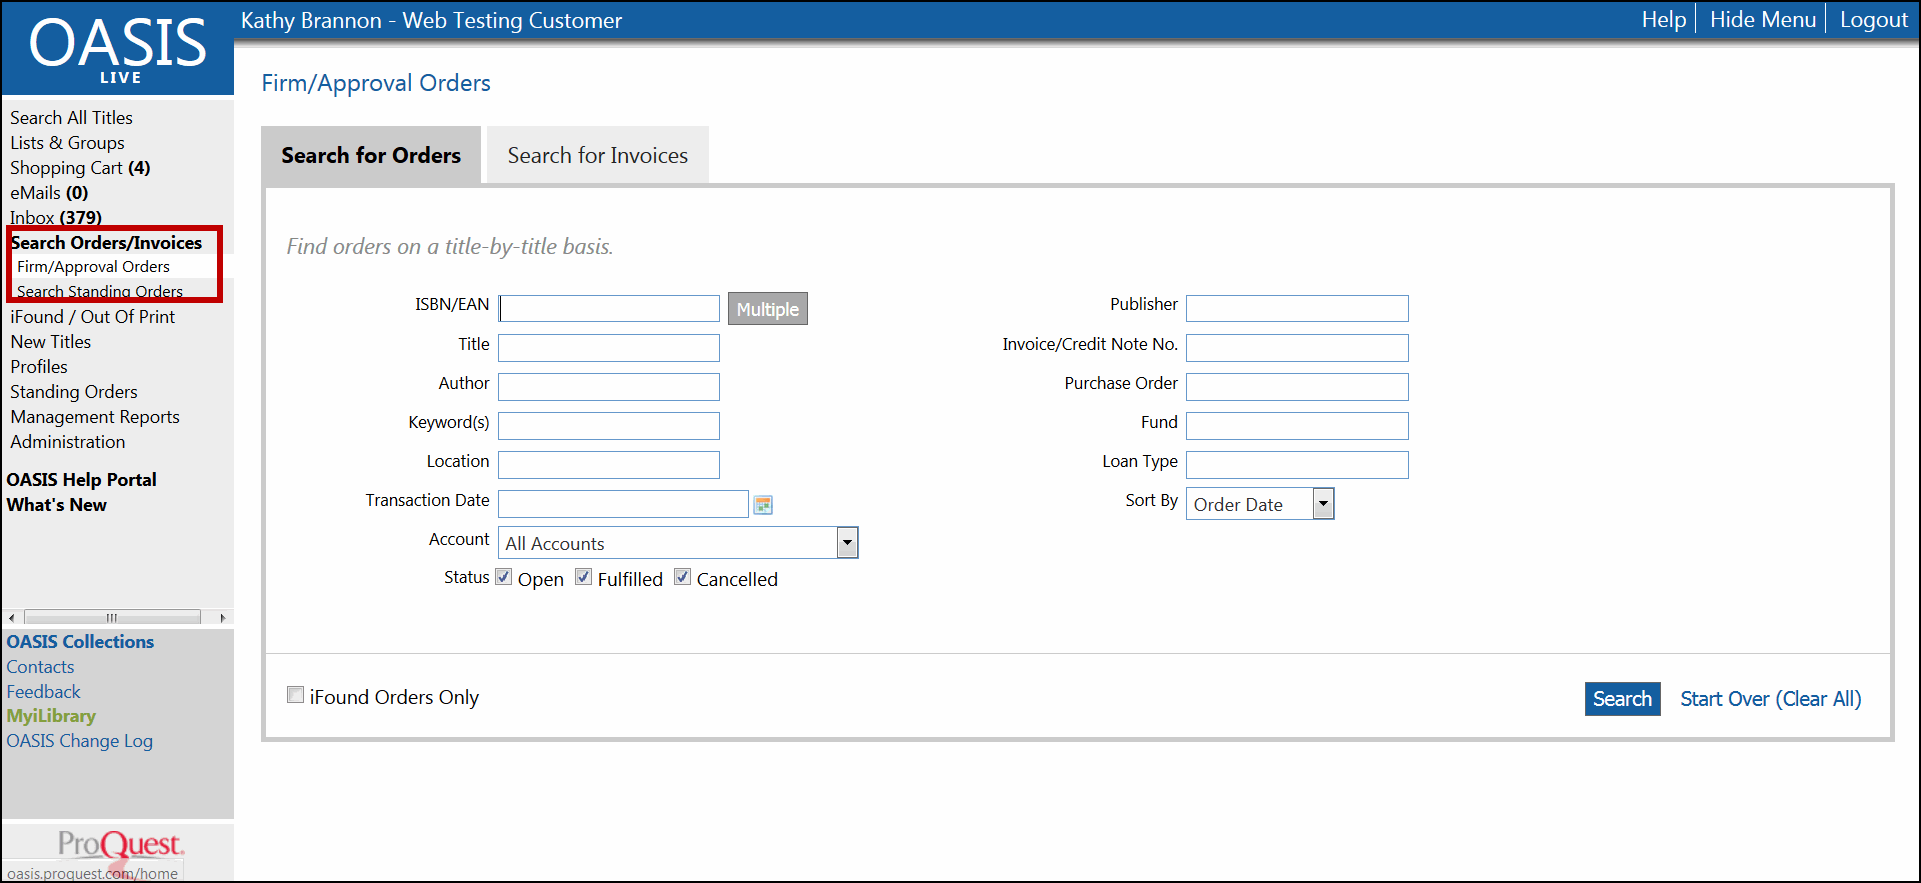The width and height of the screenshot is (1921, 883).
Task: Open Search All Titles in sidebar
Action: tap(71, 118)
